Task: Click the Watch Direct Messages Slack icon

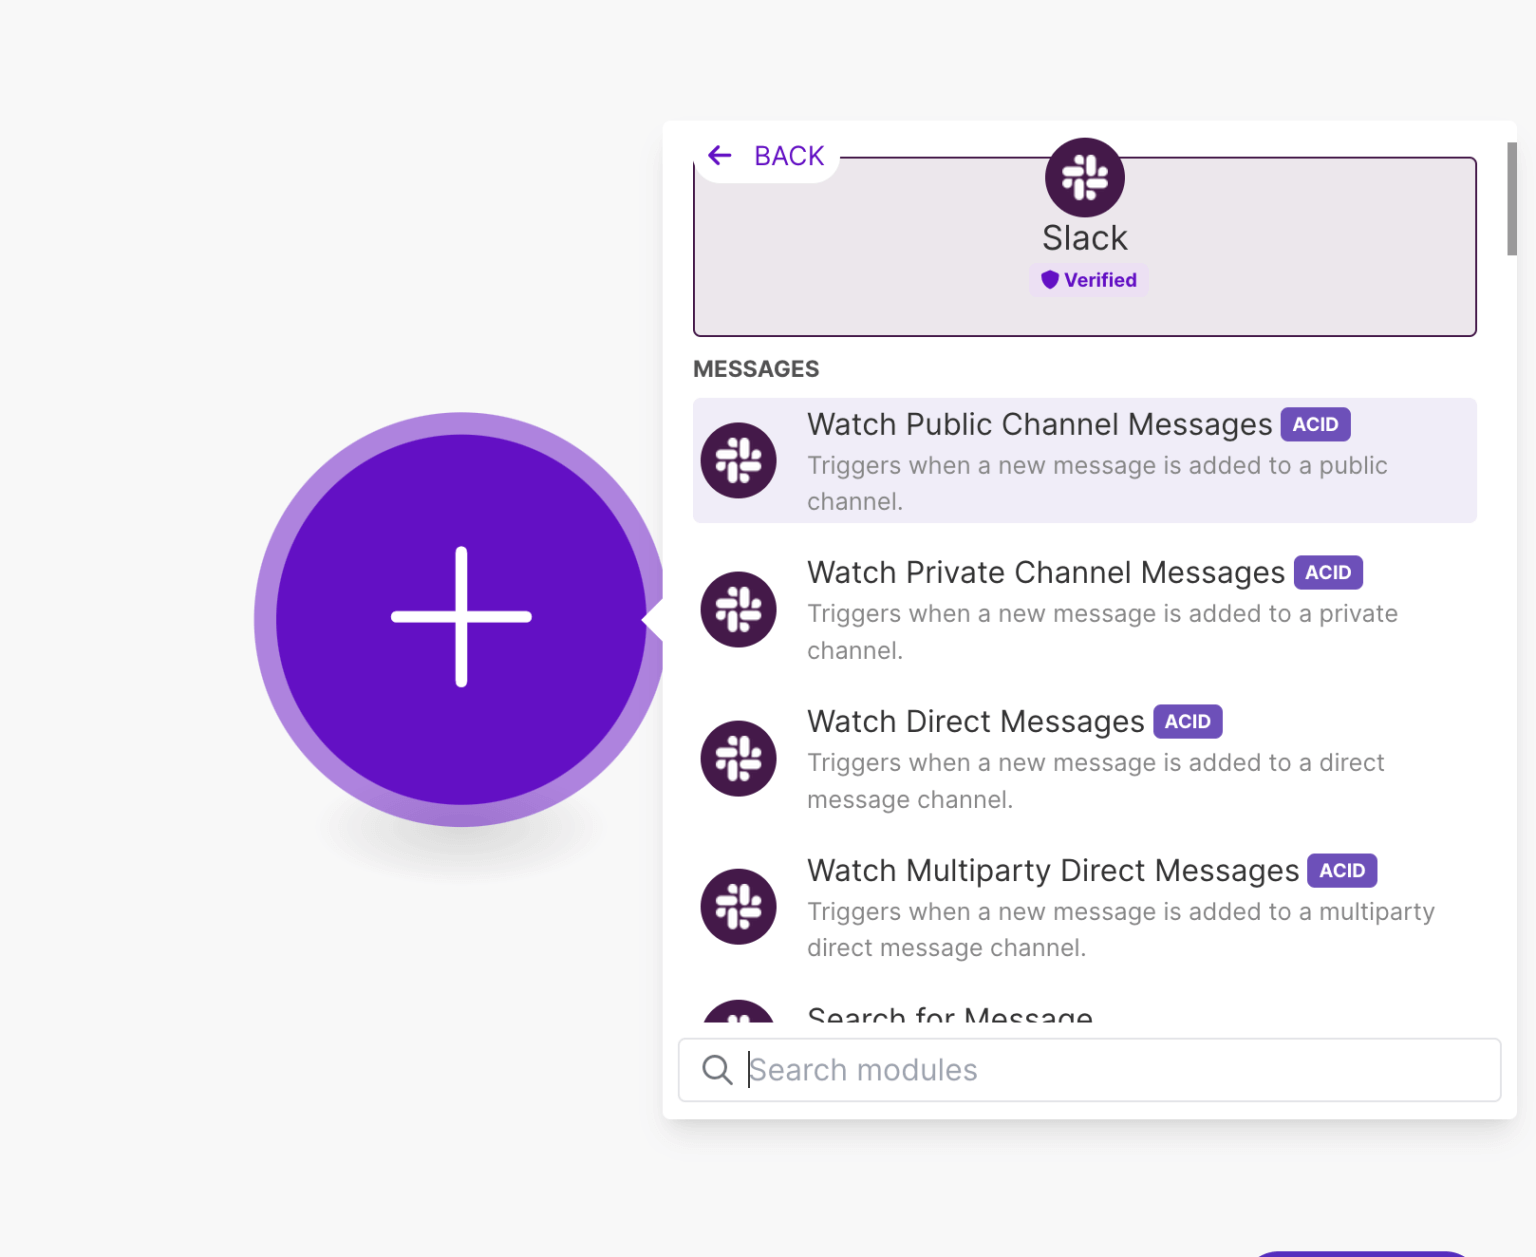Action: coord(738,758)
